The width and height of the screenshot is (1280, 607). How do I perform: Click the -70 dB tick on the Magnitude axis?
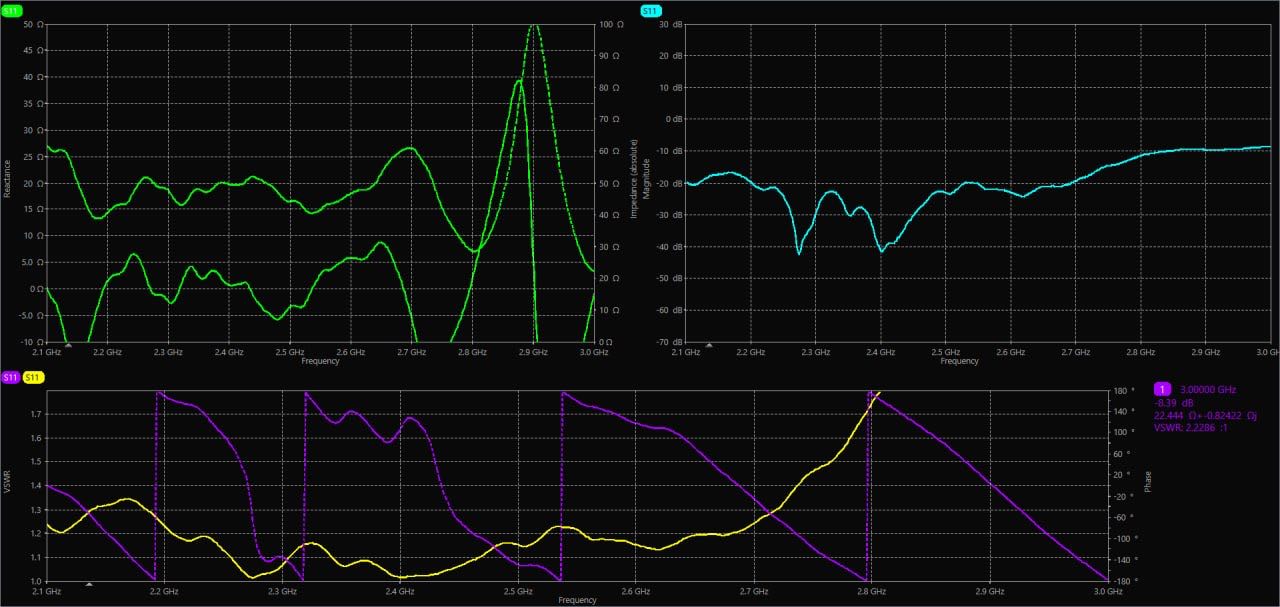[669, 341]
